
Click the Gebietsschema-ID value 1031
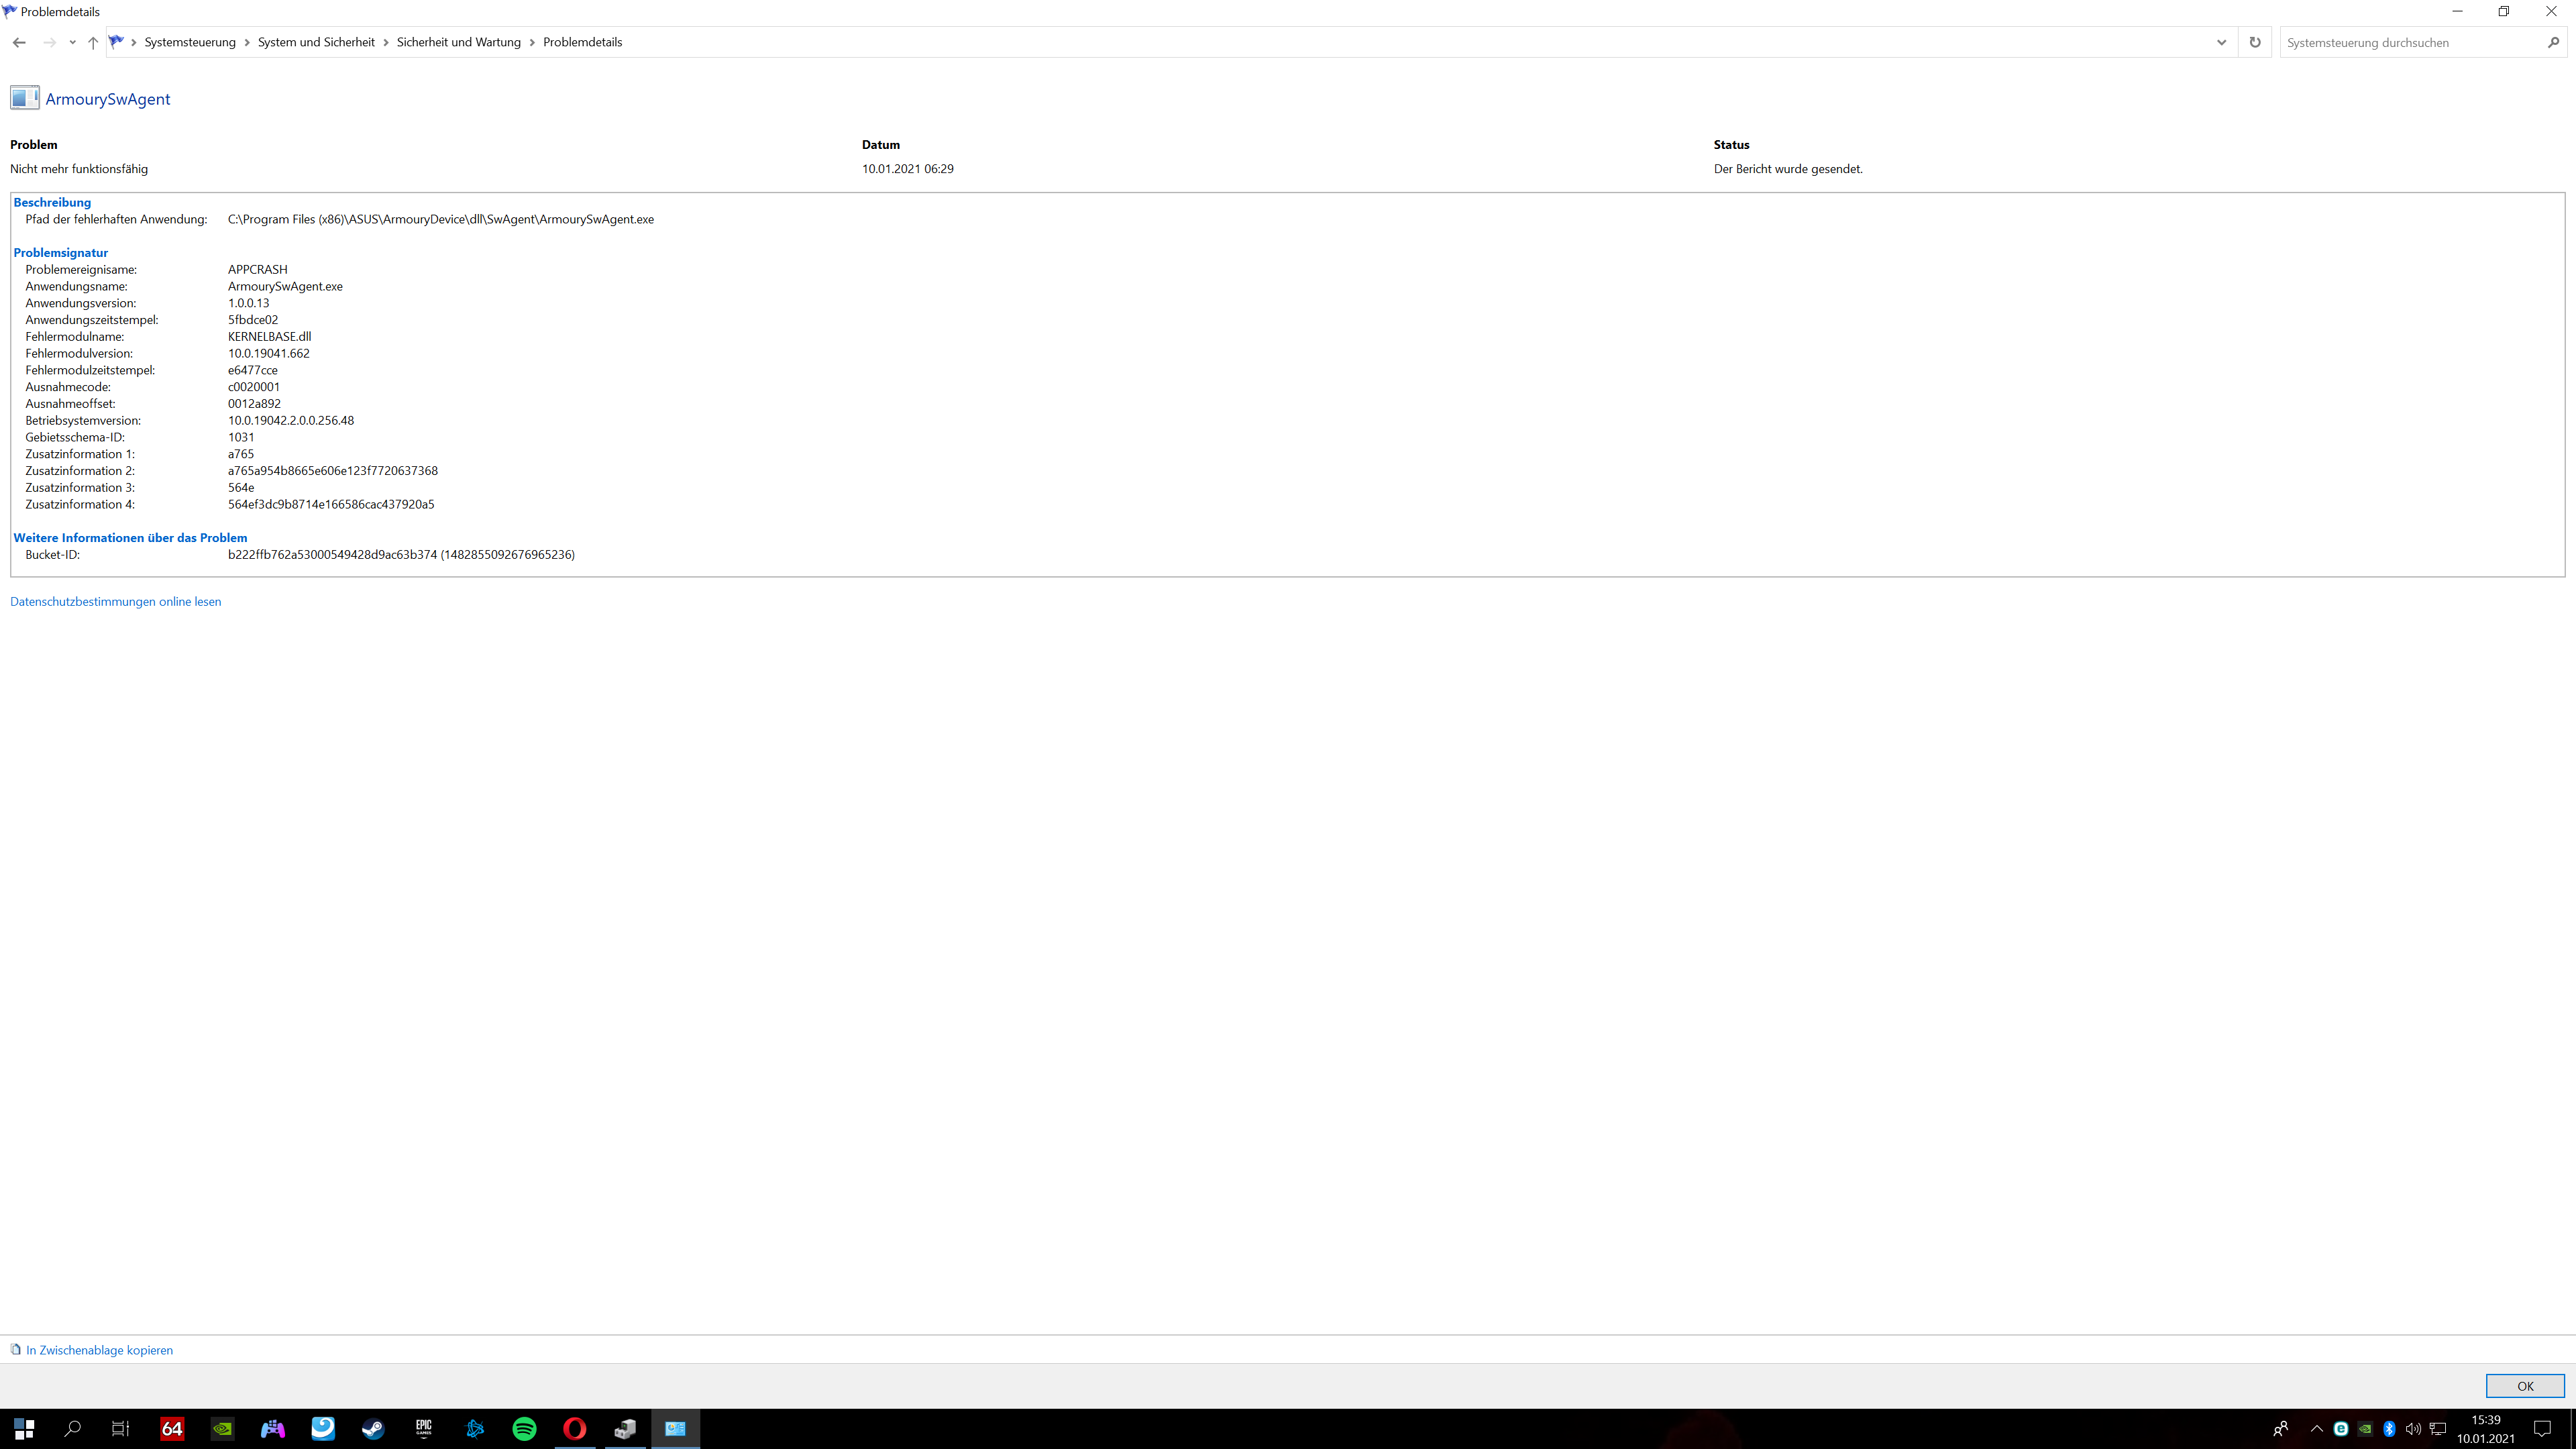point(241,437)
